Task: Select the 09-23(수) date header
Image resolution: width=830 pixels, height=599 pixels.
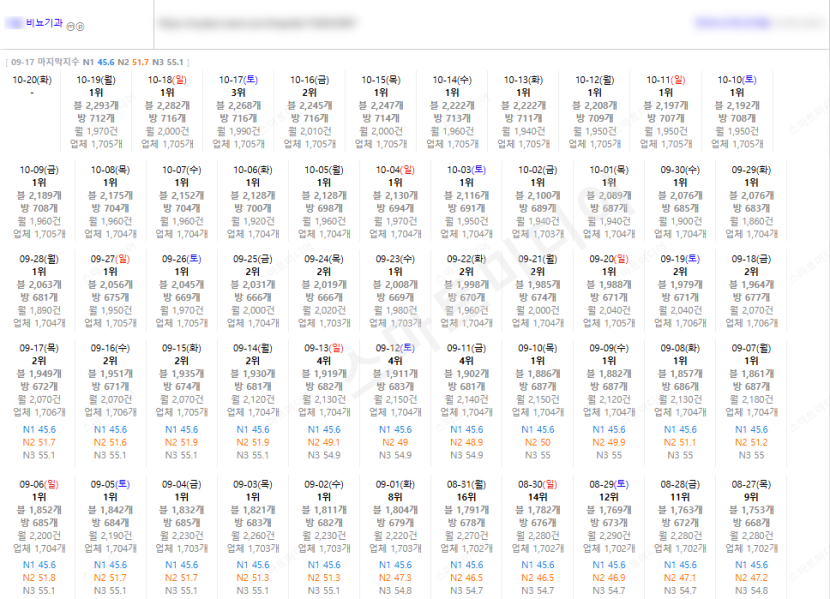Action: pos(395,259)
